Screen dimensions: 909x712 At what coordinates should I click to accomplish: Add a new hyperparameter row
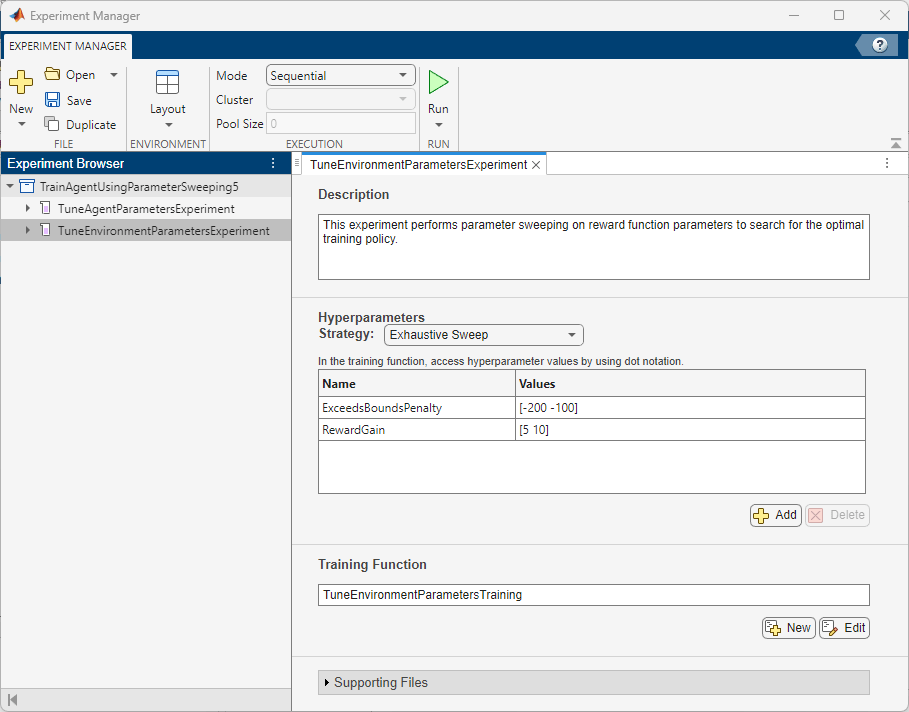click(x=775, y=515)
